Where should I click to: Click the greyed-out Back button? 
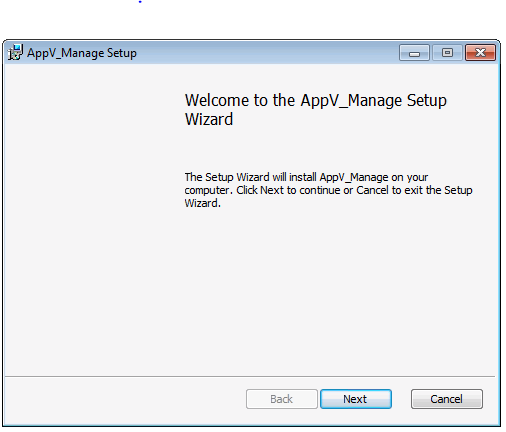click(x=282, y=399)
